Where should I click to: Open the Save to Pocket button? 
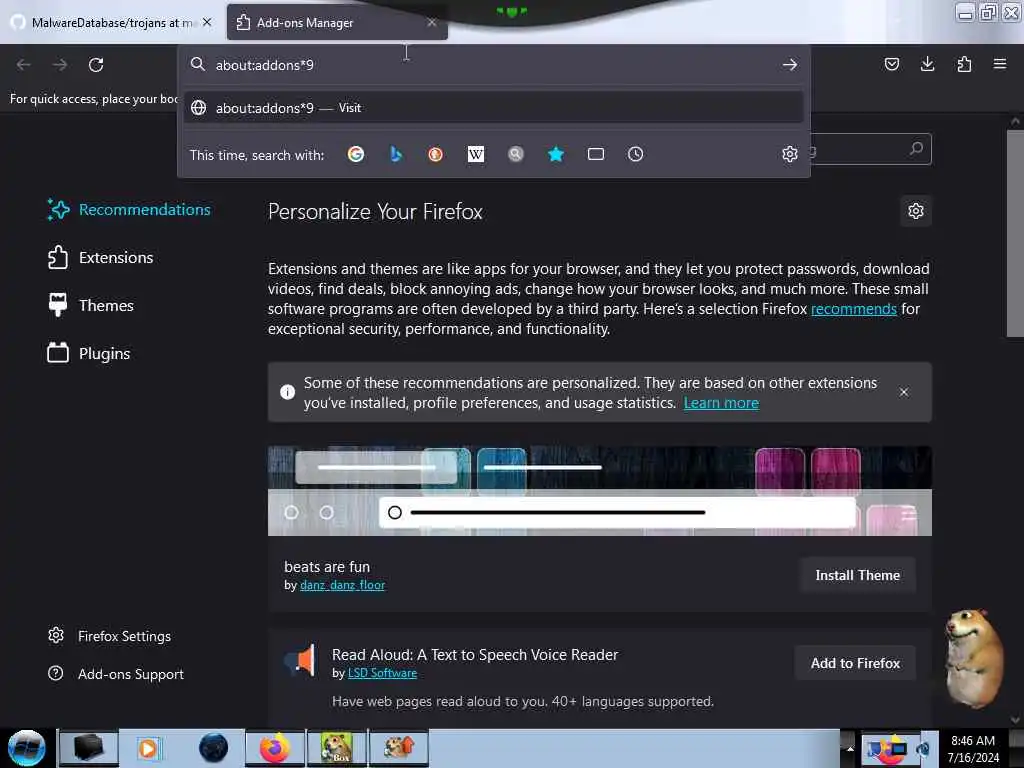coord(891,64)
